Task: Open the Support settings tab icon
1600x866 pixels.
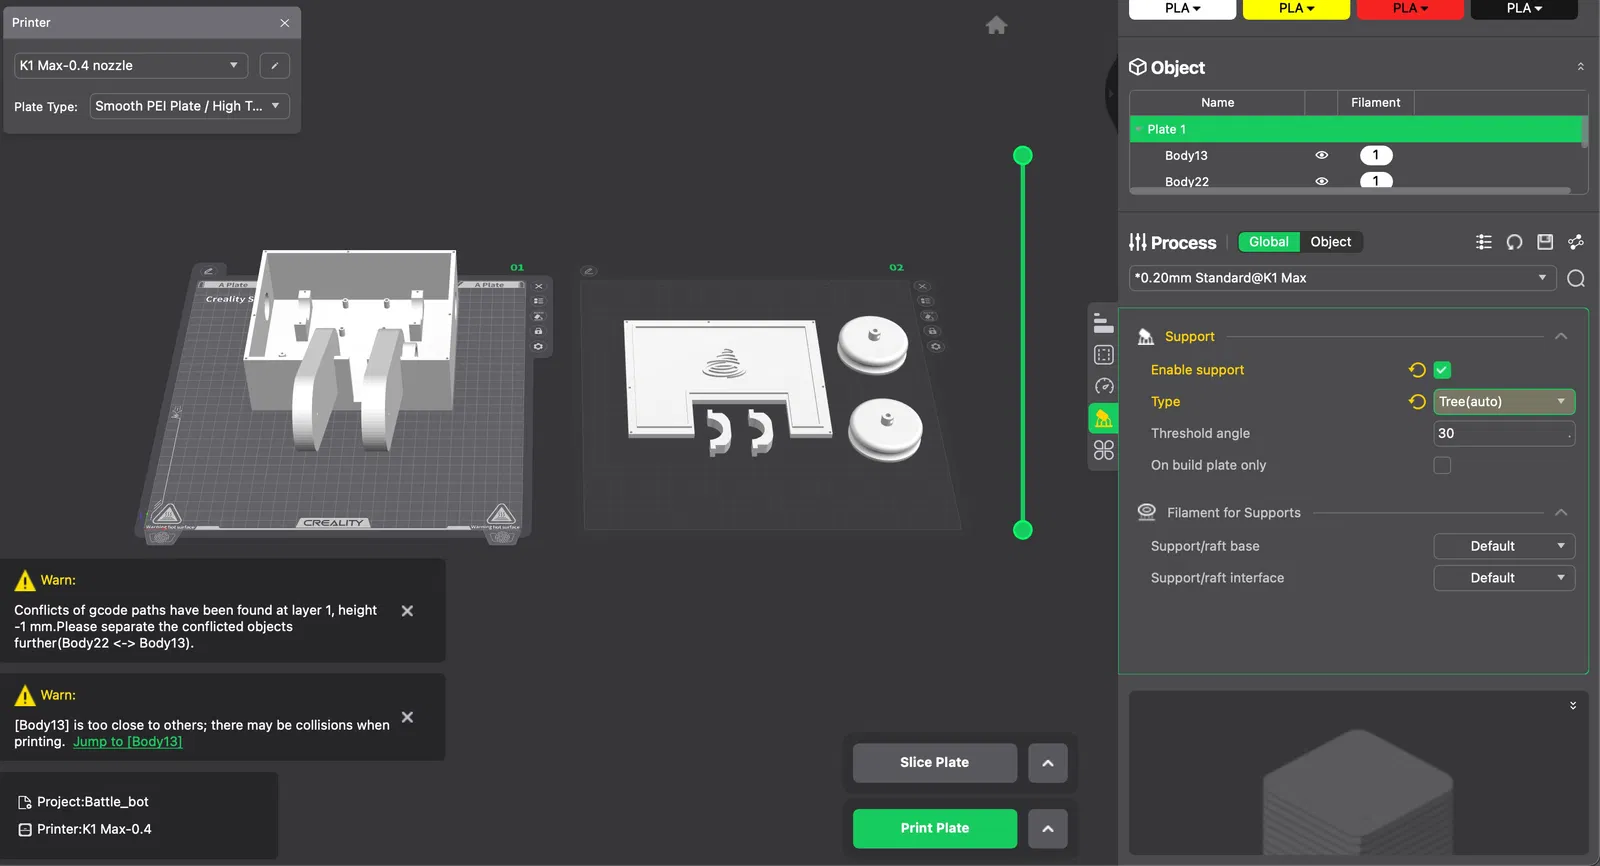Action: tap(1103, 418)
